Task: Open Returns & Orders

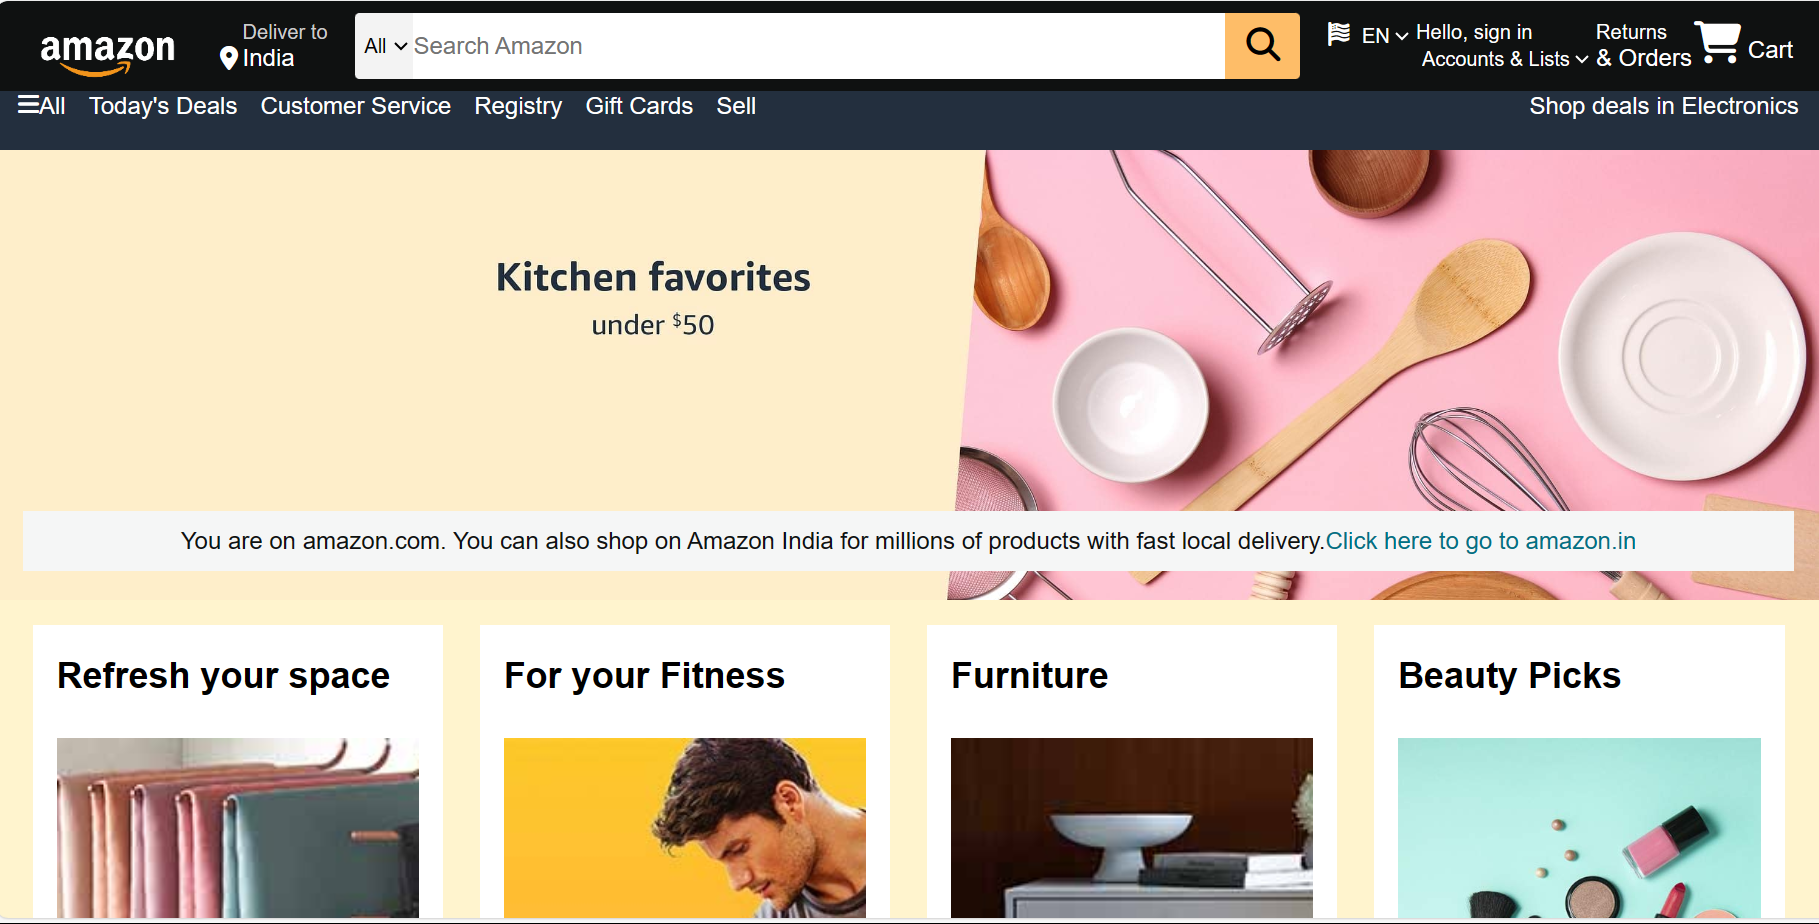Action: point(1643,46)
